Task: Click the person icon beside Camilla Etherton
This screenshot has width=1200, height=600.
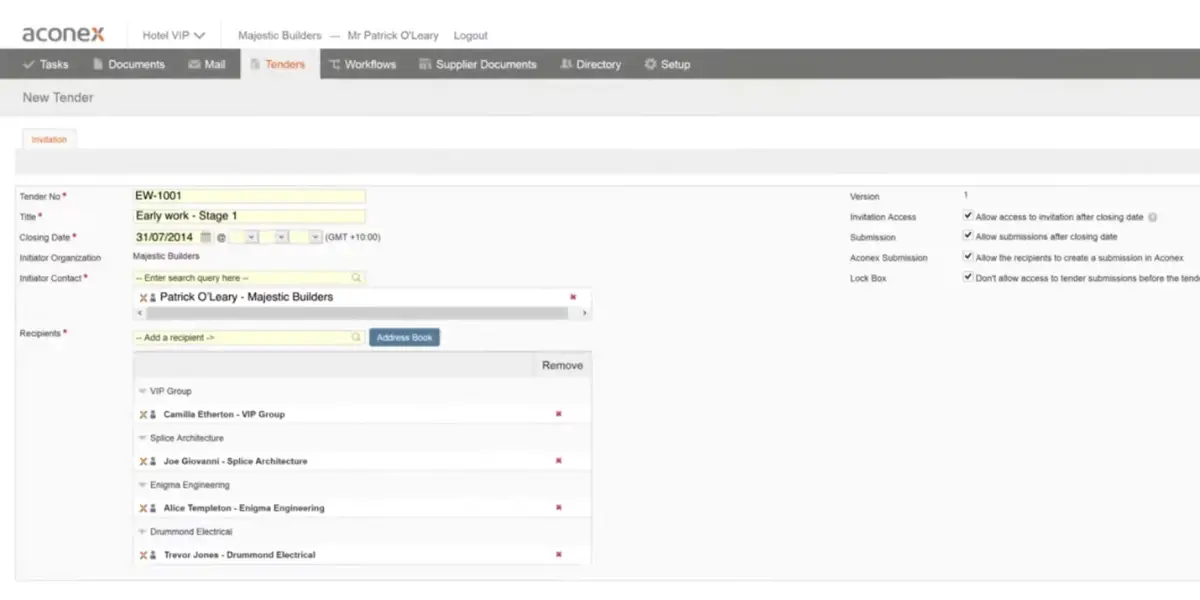Action: click(153, 414)
